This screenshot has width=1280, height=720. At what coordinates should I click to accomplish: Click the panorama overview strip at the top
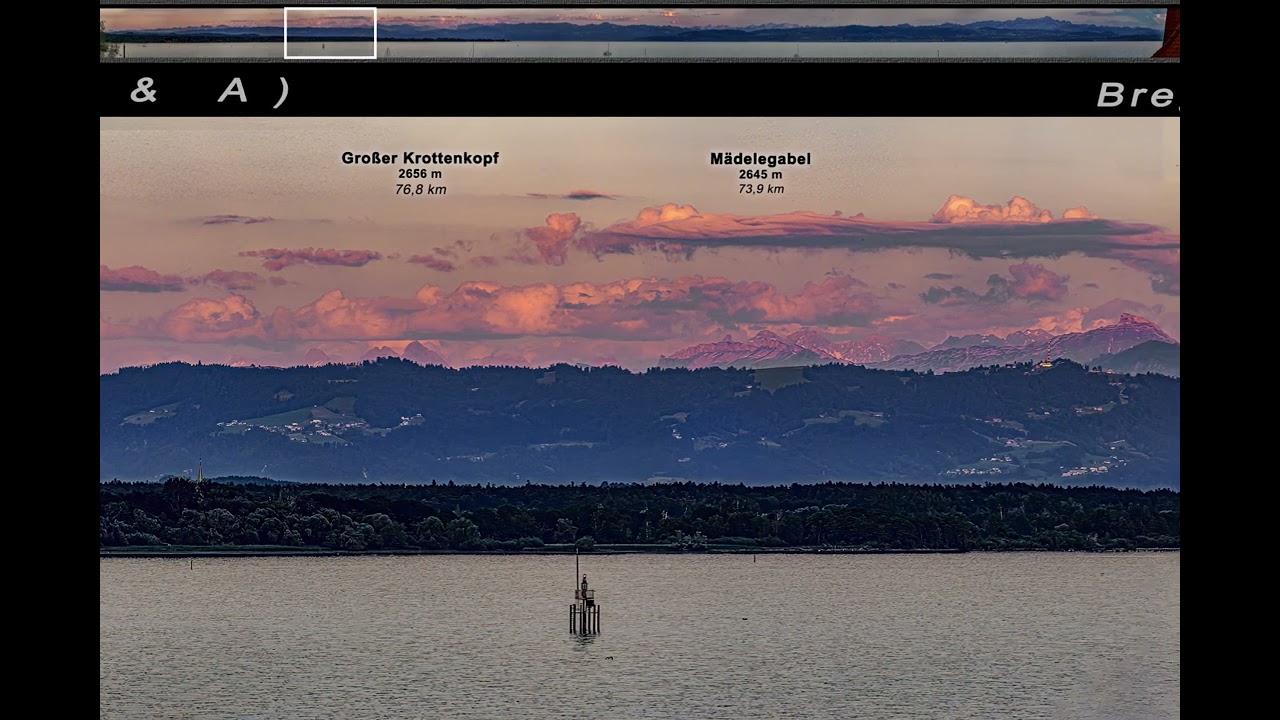(x=640, y=34)
